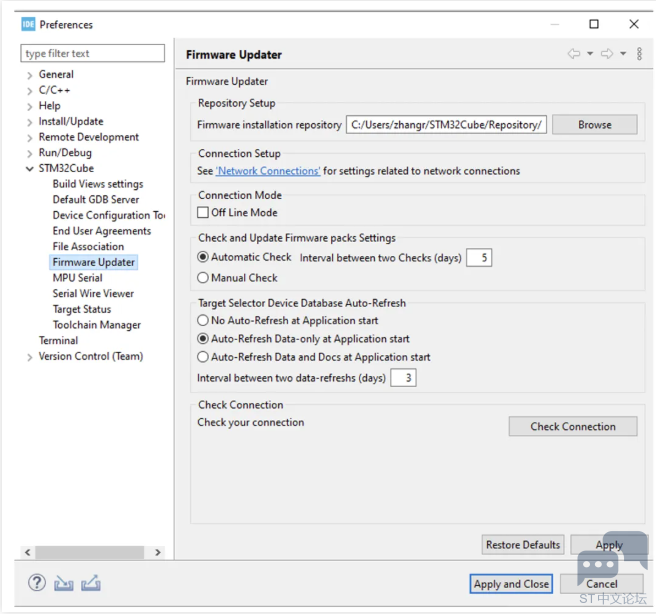Expand the General tree node
Screen dimensions: 656x614
[x=29, y=75]
